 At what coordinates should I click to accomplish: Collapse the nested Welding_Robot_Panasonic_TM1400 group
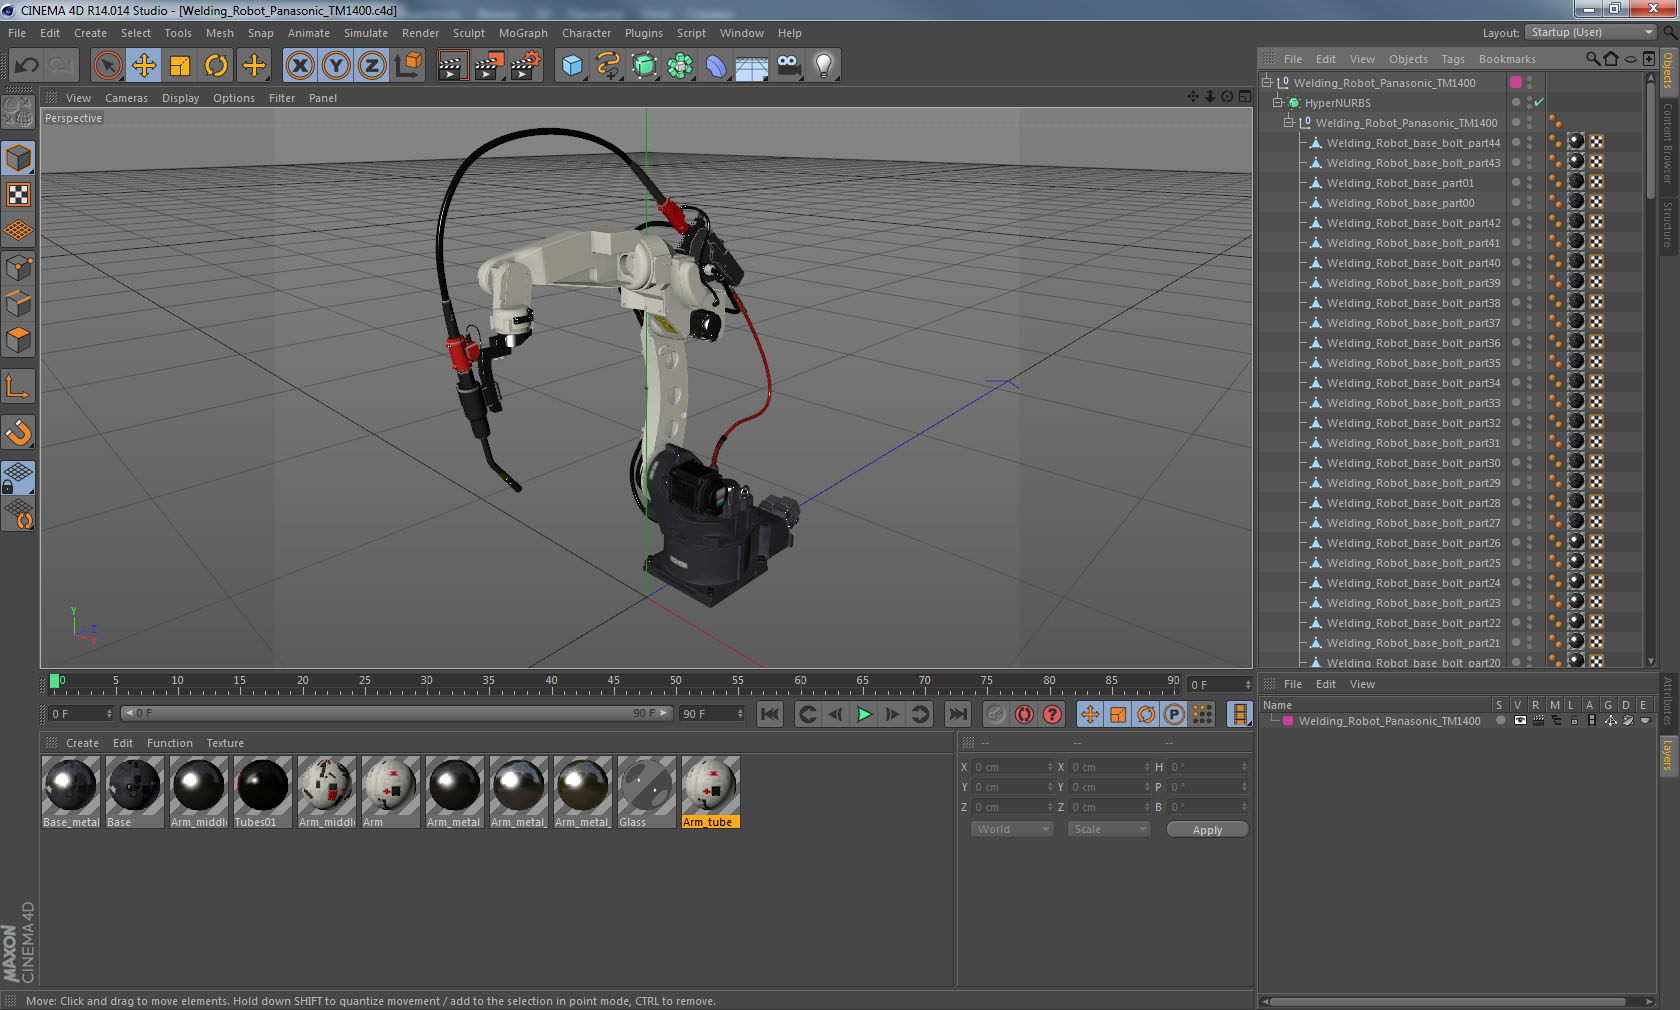click(1289, 123)
